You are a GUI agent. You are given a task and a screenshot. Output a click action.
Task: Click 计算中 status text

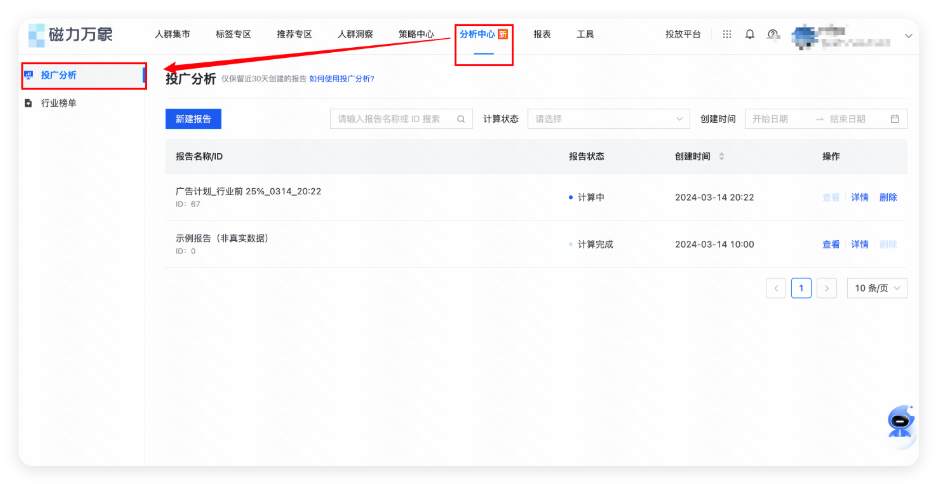click(x=590, y=197)
